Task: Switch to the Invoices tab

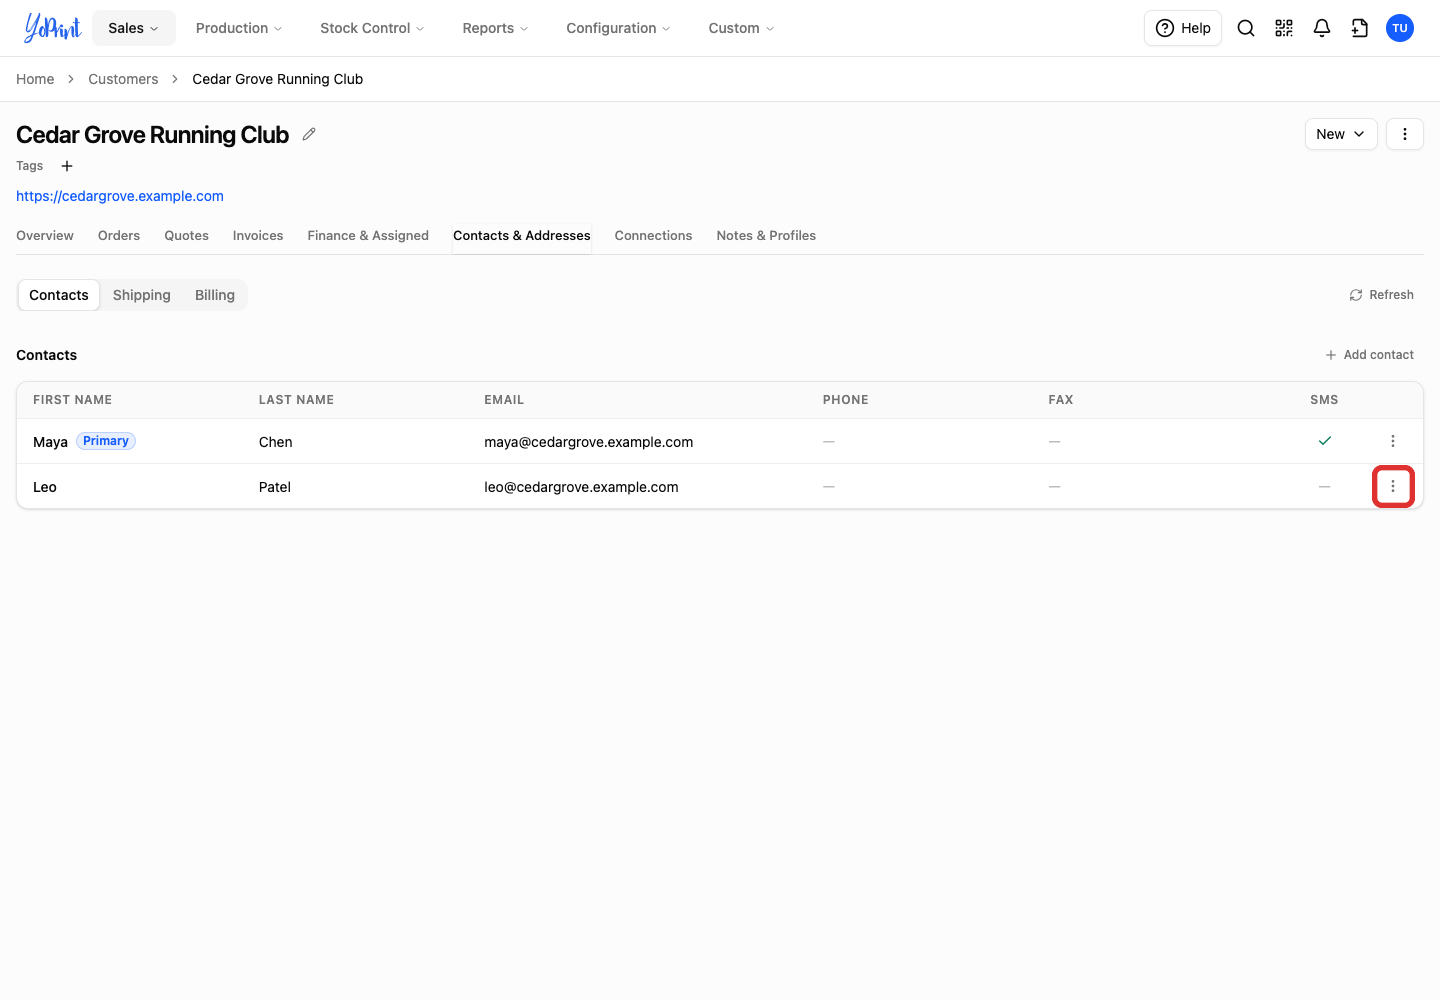Action: [x=258, y=236]
